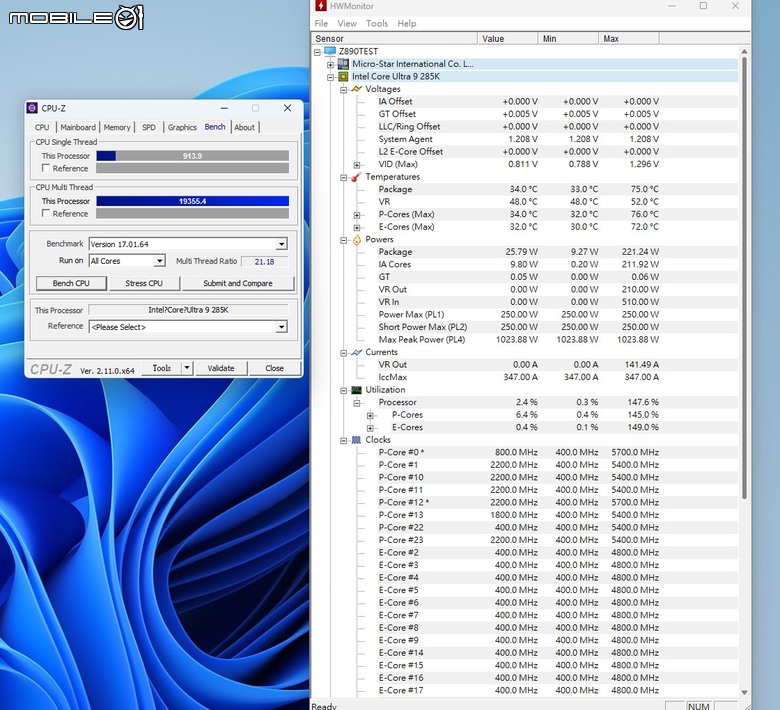Click the Temperatures thermometer icon
780x710 pixels.
click(356, 177)
